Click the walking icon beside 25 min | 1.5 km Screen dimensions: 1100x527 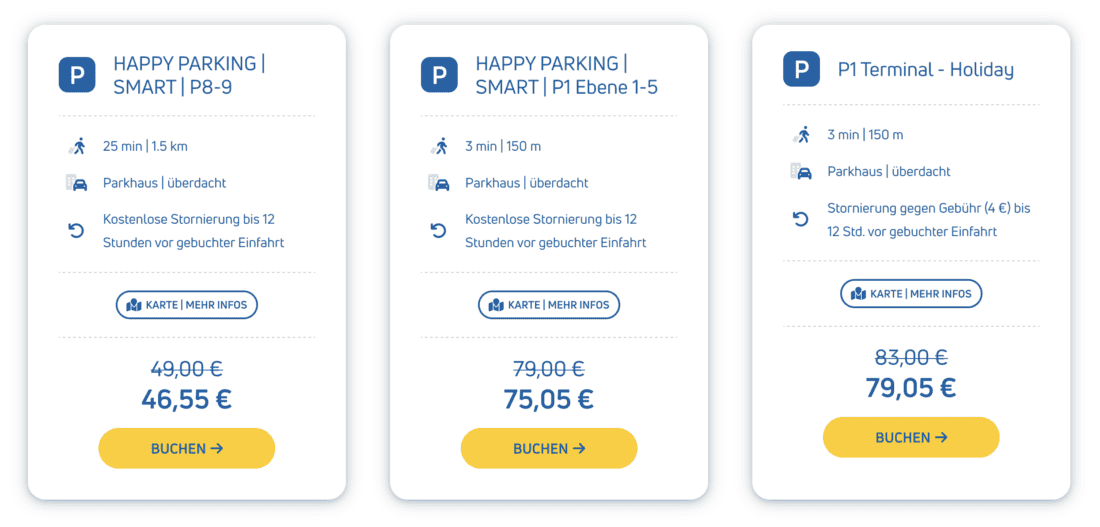[x=76, y=146]
